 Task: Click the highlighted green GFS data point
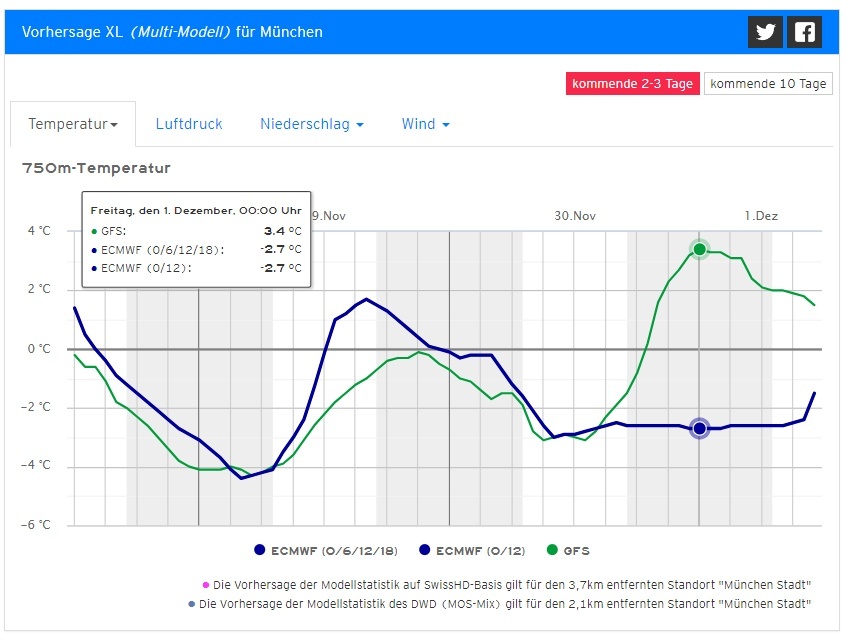(700, 249)
